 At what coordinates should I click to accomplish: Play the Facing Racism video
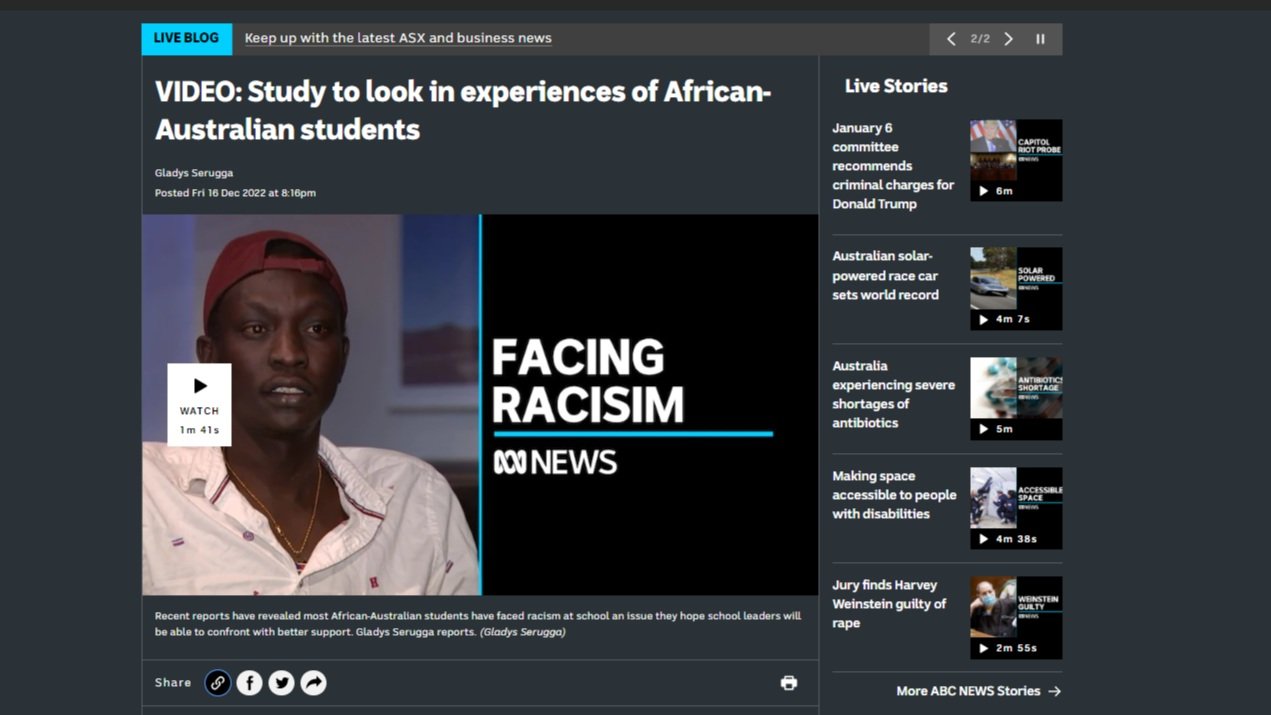coord(199,405)
